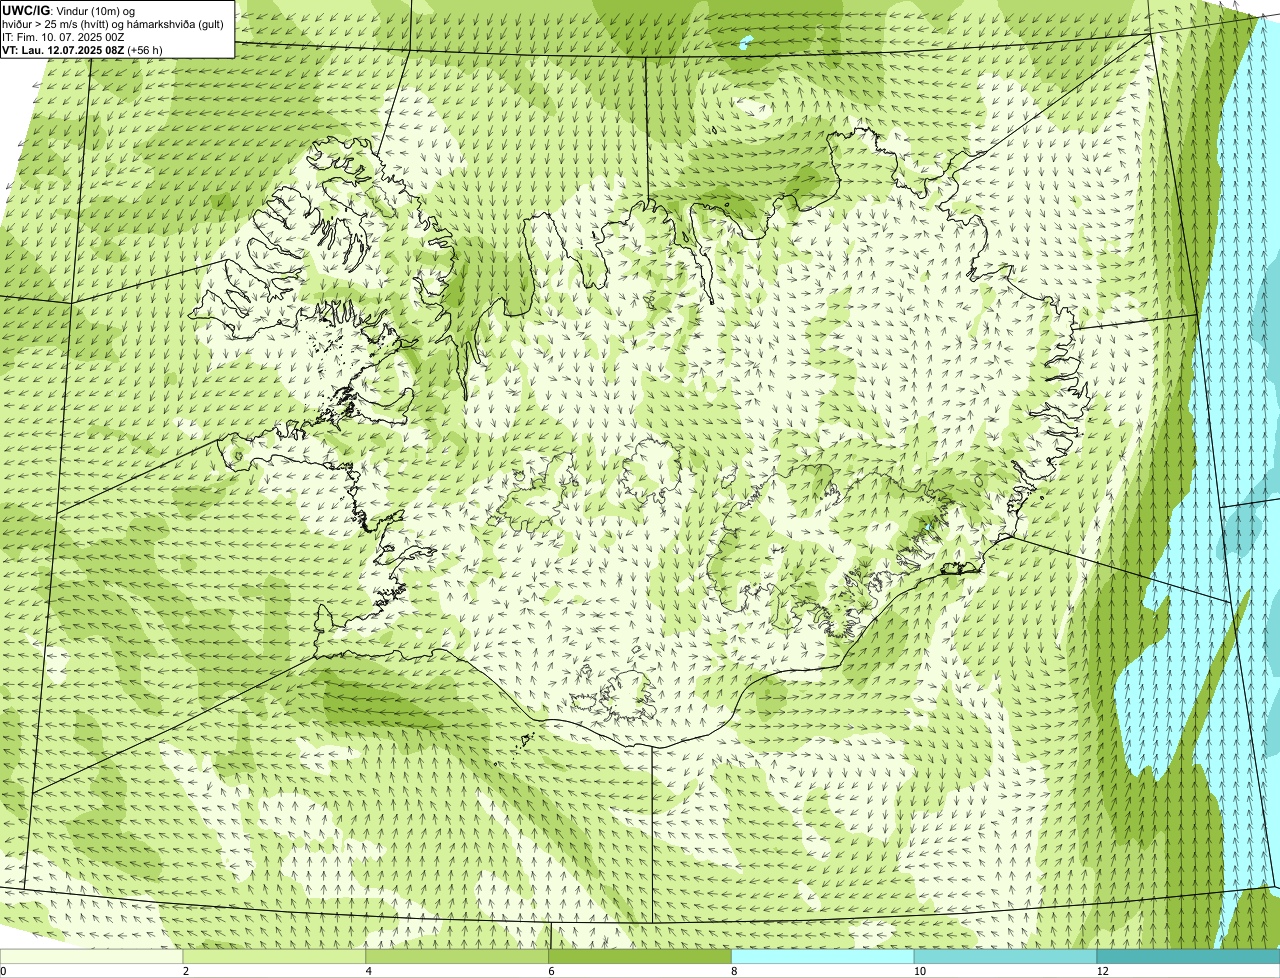Click the legend scale label '2'

click(x=185, y=971)
